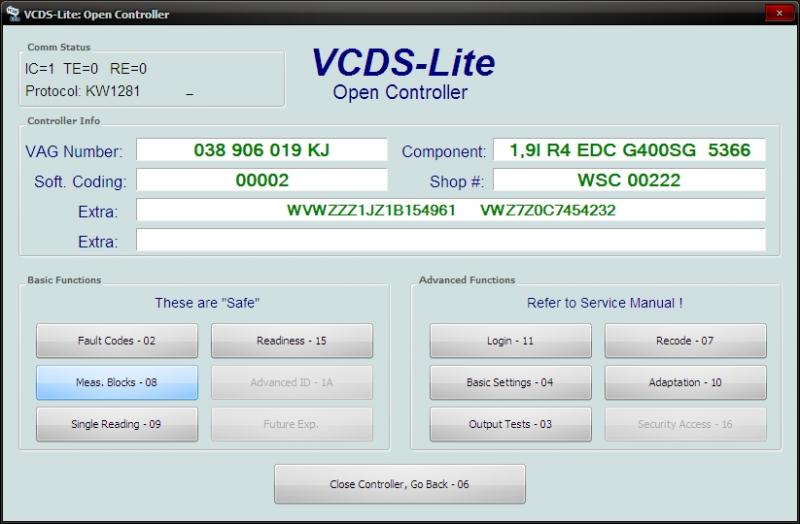The height and width of the screenshot is (524, 800).
Task: Run Output Tests - 03
Action: click(511, 424)
